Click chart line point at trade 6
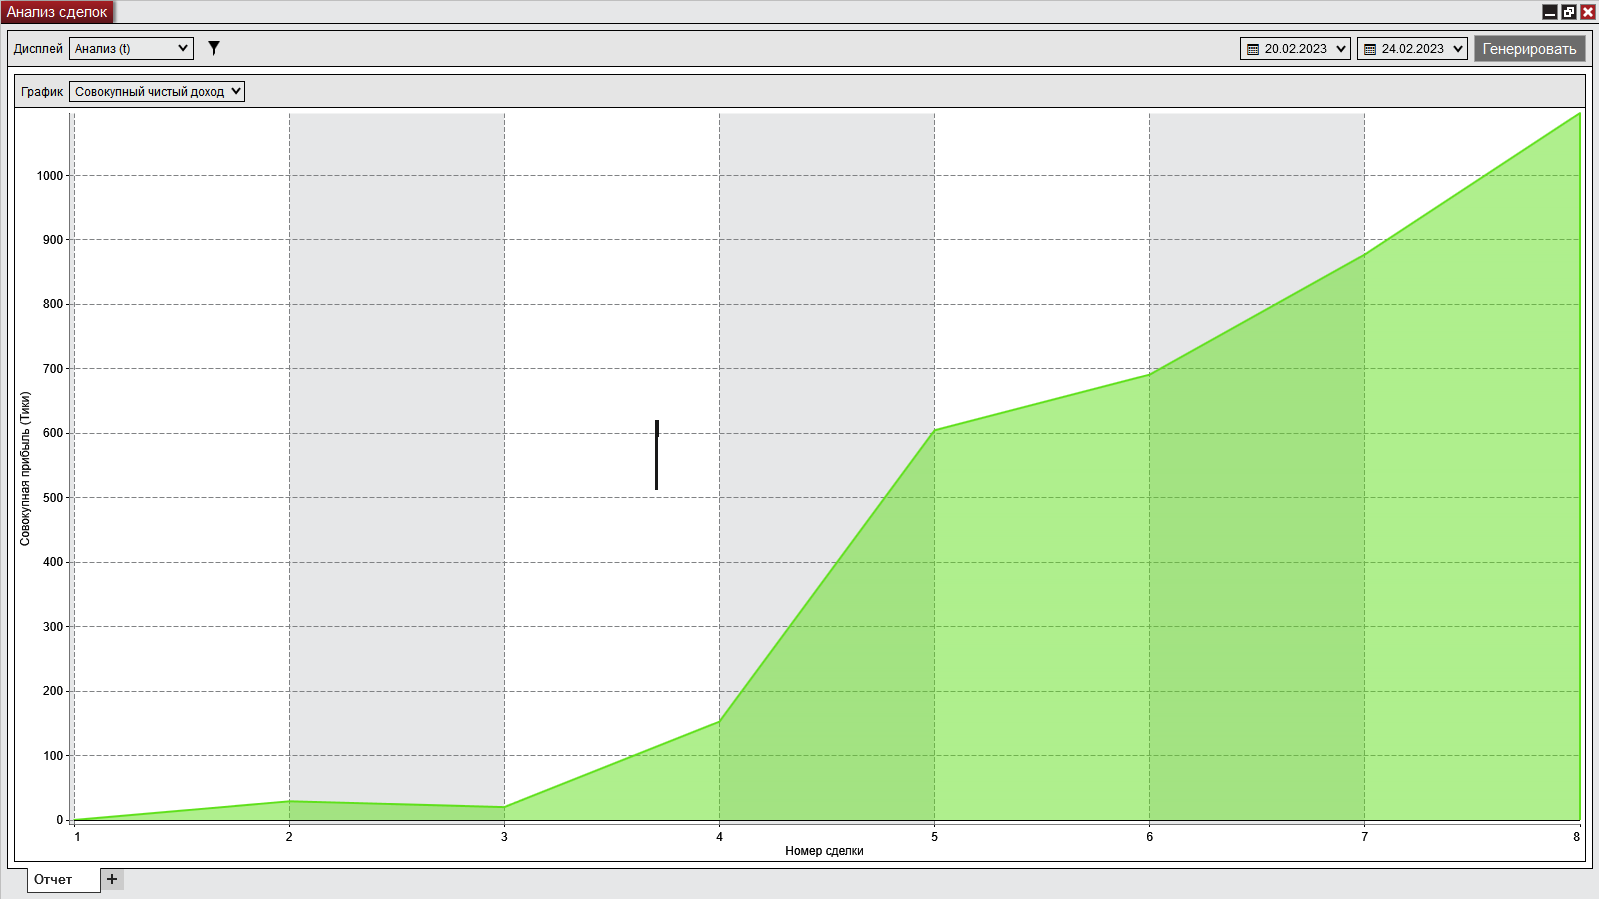Viewport: 1599px width, 899px height. click(x=1149, y=374)
